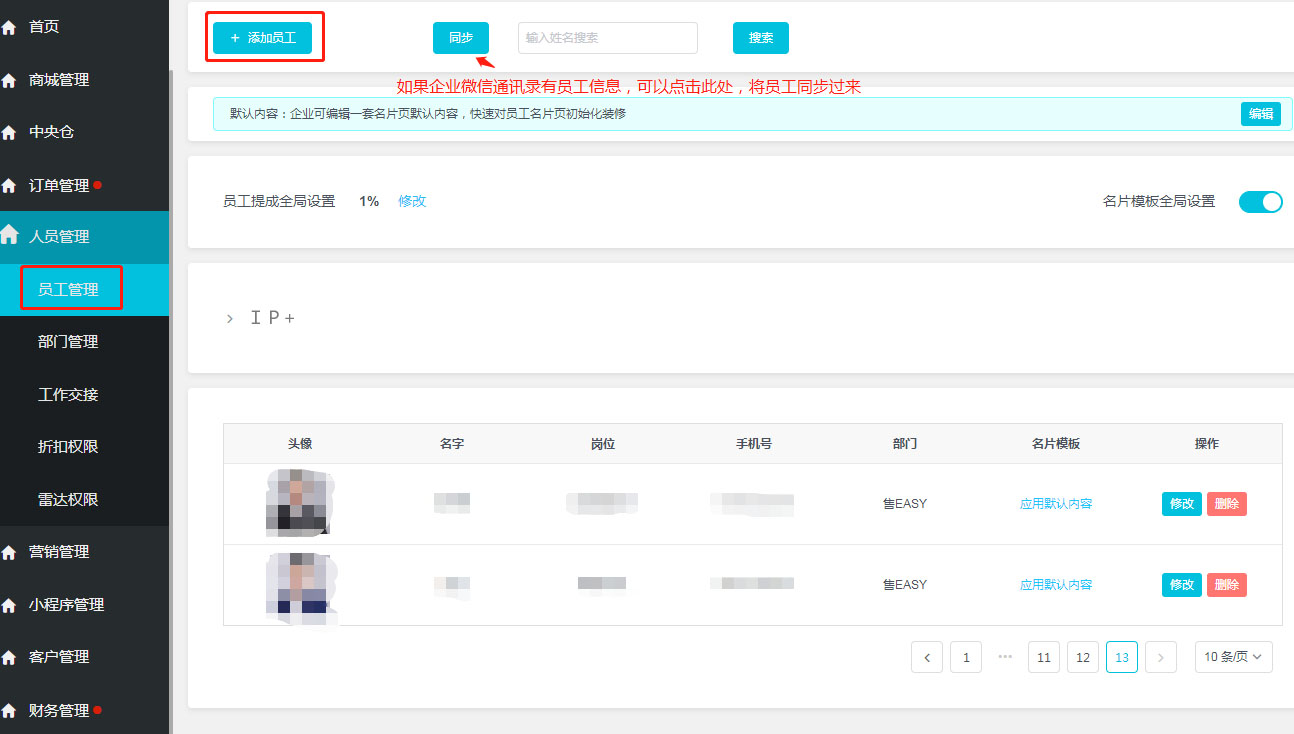The image size is (1294, 734).
Task: Click the 输入姓名搜索 search field
Action: pyautogui.click(x=607, y=38)
